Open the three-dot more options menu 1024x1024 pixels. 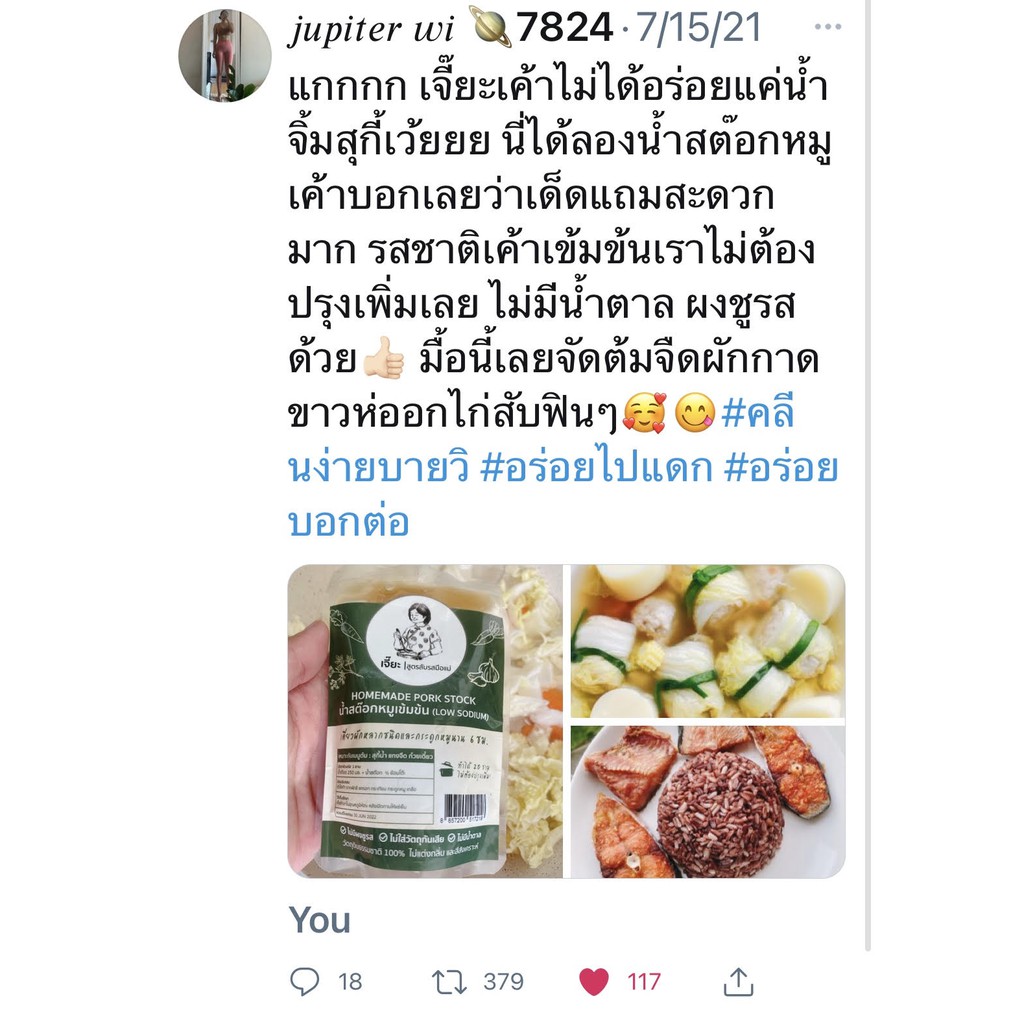pyautogui.click(x=828, y=27)
